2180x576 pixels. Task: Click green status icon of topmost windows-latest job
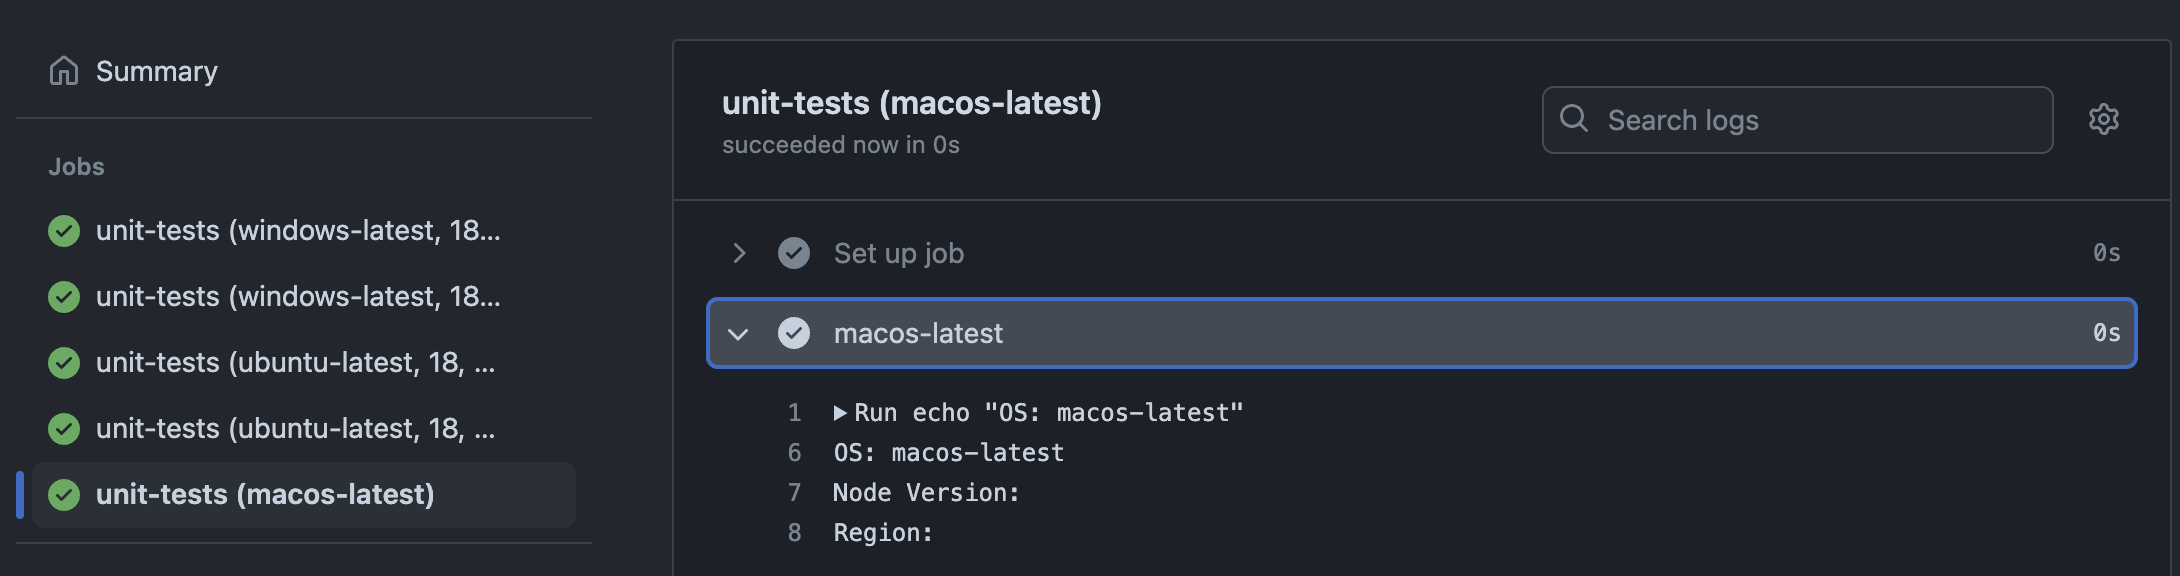coord(64,231)
